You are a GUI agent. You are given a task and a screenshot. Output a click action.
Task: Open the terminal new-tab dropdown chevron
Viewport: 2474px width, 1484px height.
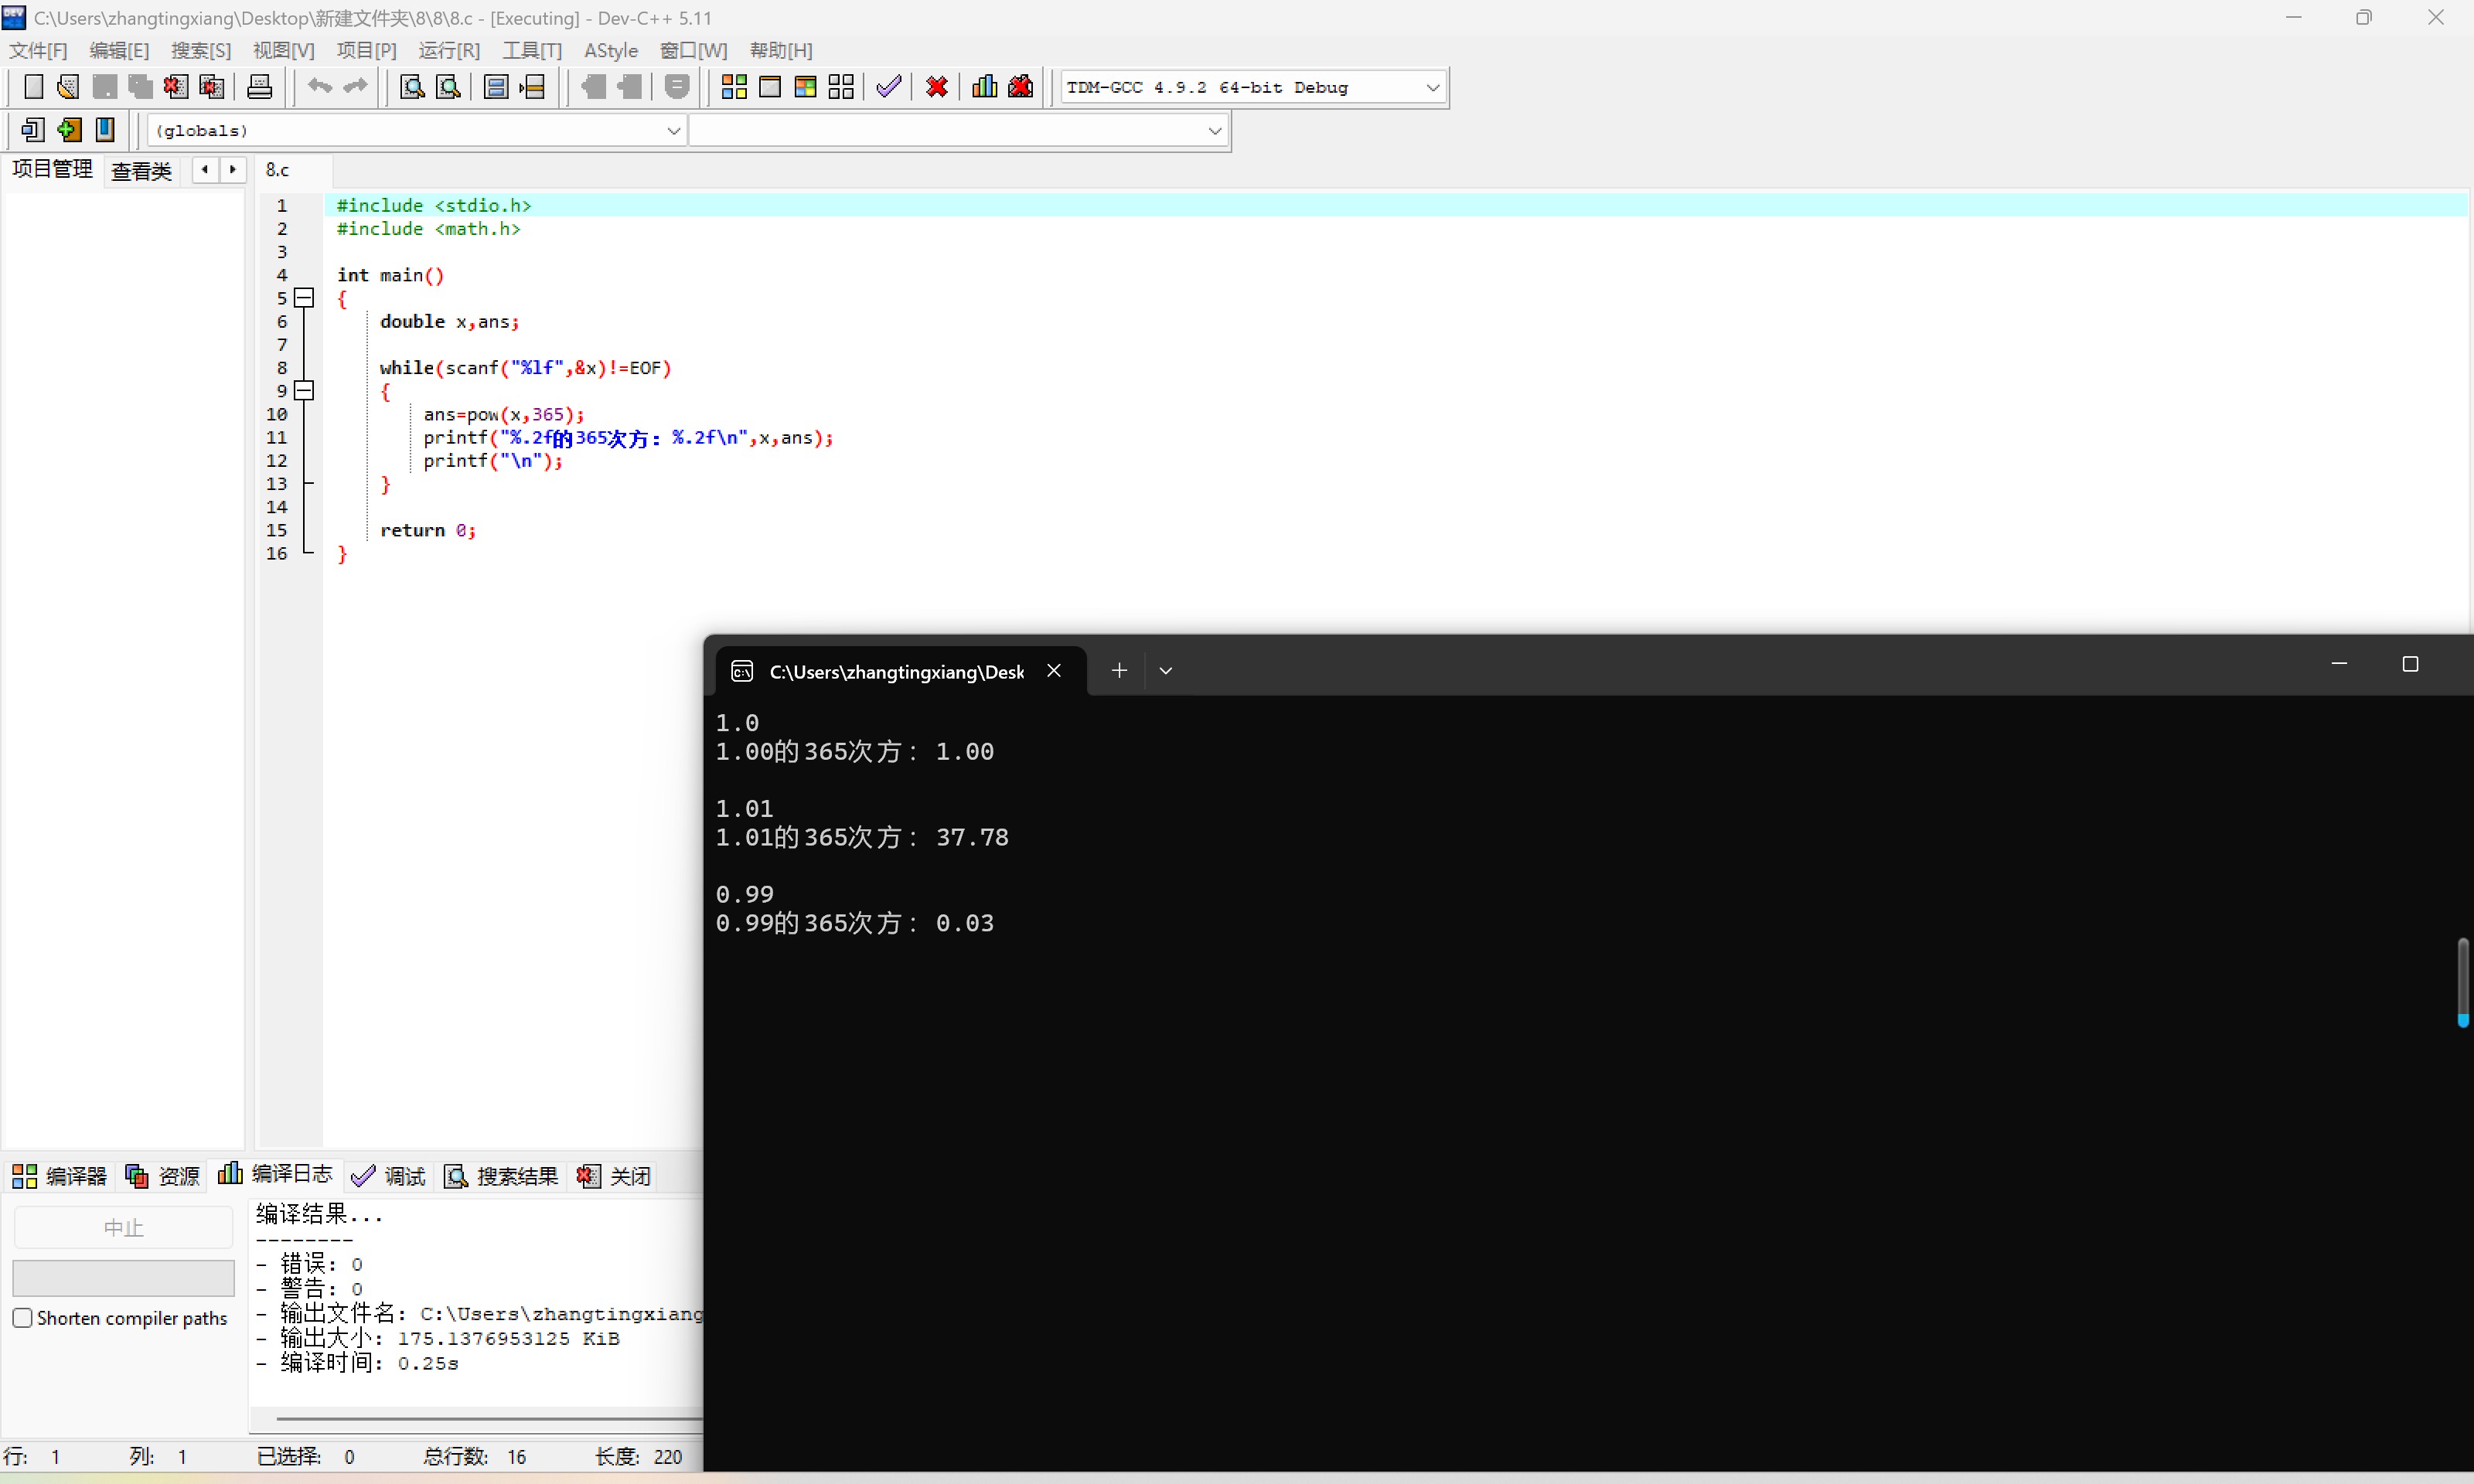tap(1165, 671)
